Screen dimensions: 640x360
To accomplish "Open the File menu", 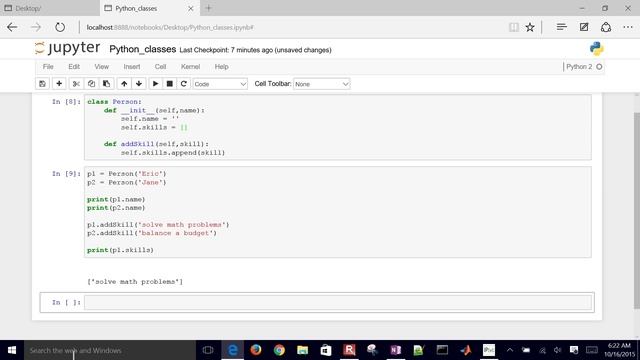I will 48,67.
